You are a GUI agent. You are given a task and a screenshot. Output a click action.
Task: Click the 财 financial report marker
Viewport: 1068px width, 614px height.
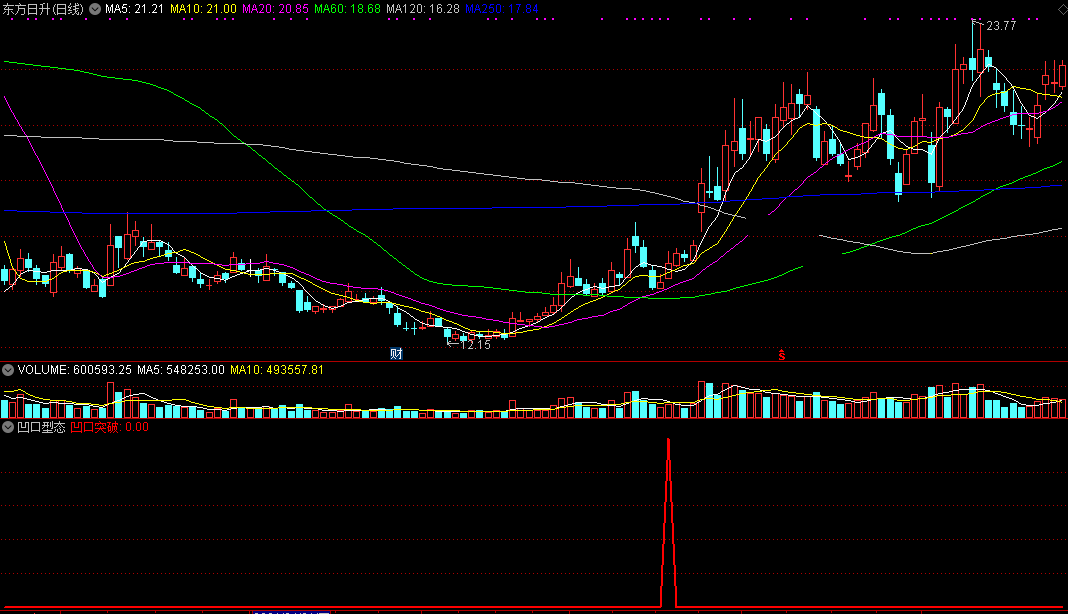[396, 354]
